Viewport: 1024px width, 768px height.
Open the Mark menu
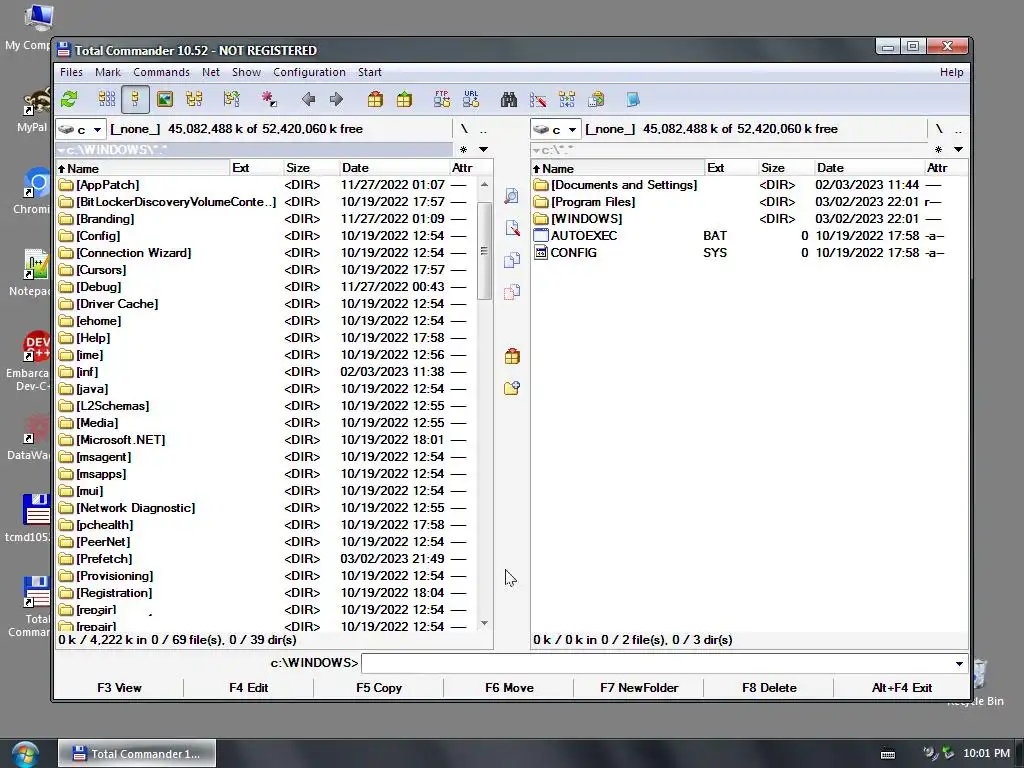pyautogui.click(x=108, y=72)
